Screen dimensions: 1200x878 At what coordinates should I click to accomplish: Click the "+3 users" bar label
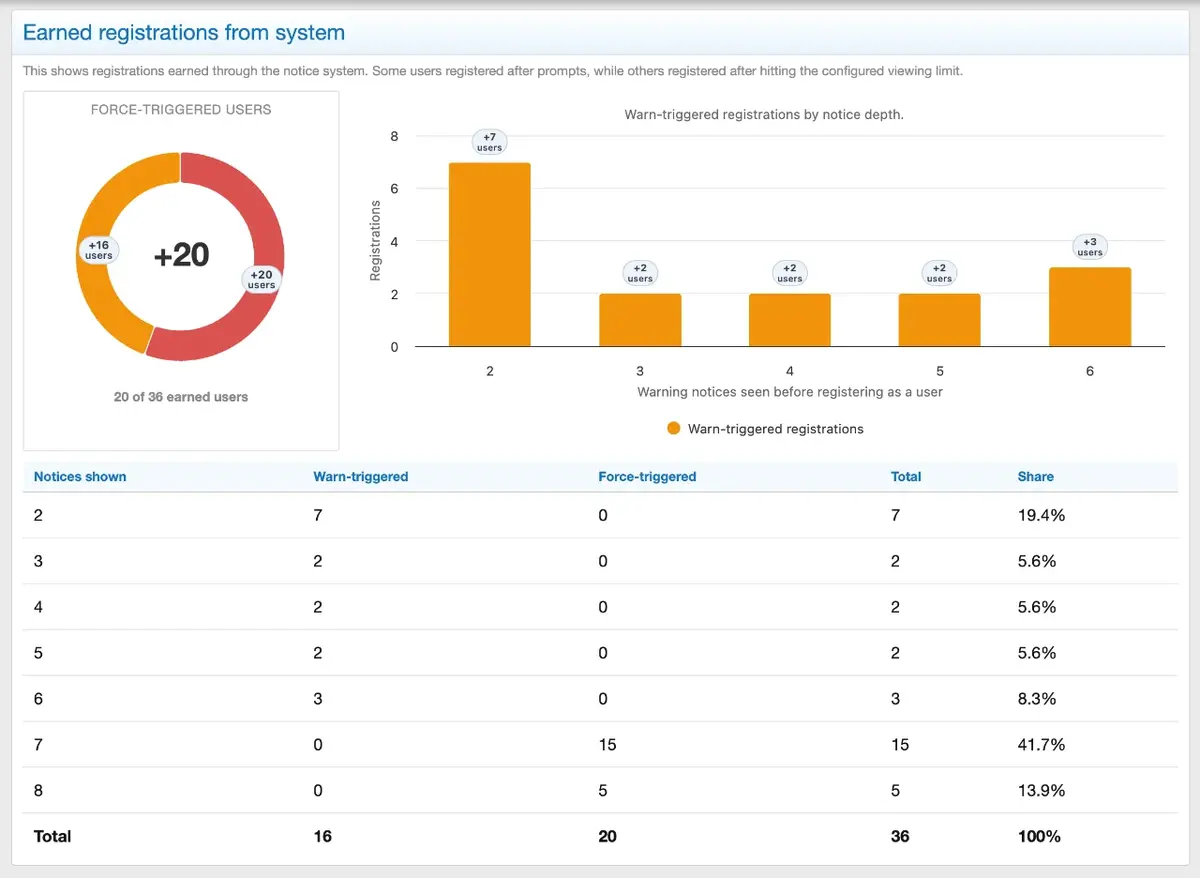click(1089, 247)
